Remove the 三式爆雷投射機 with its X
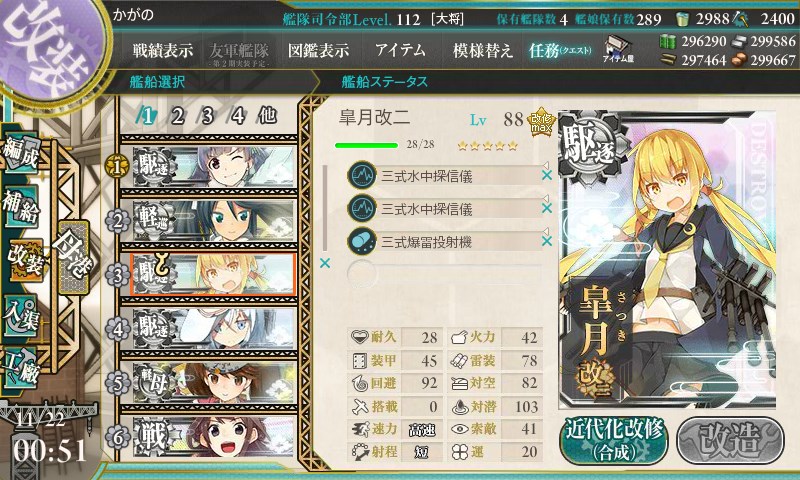The width and height of the screenshot is (800, 480). (x=547, y=241)
